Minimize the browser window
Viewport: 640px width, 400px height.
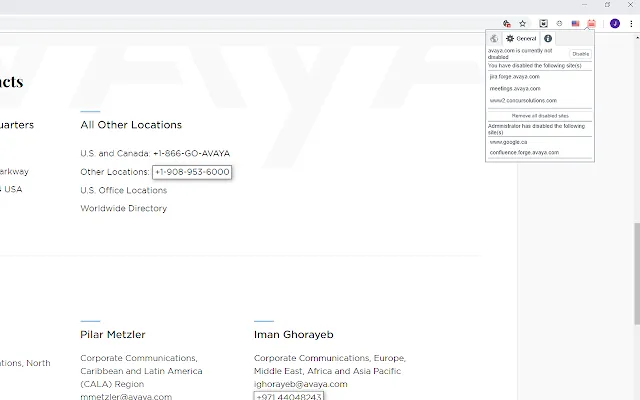584,5
